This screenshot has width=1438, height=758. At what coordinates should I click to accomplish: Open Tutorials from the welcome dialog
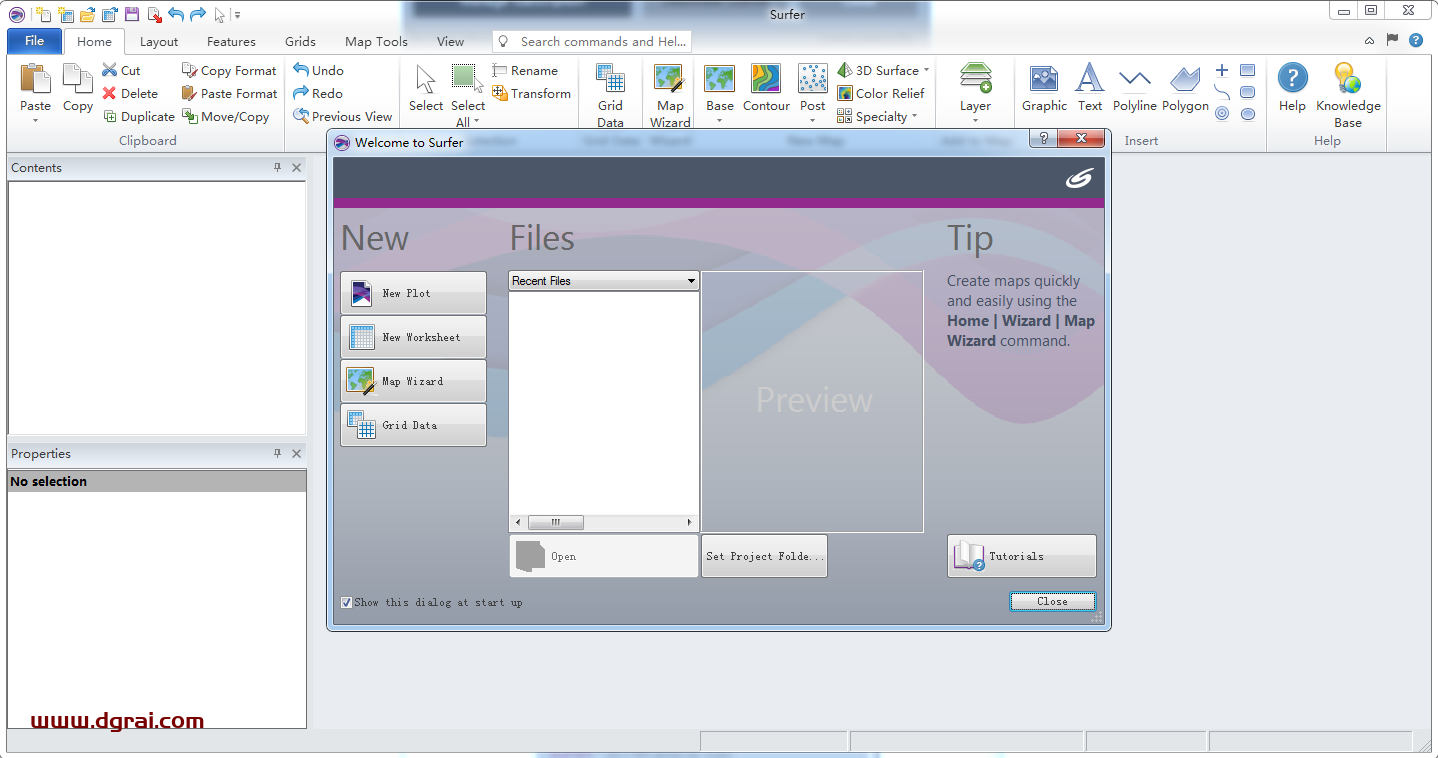click(x=1021, y=556)
